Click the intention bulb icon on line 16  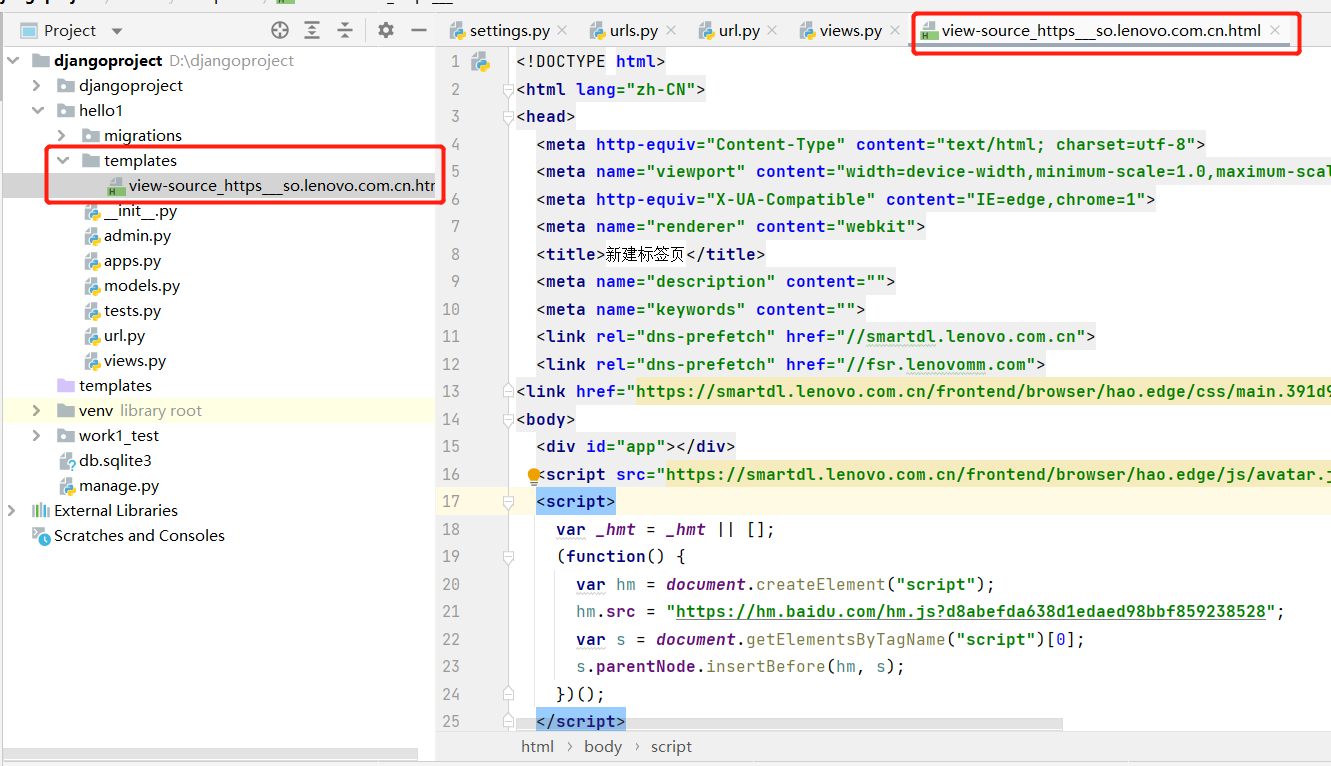533,474
